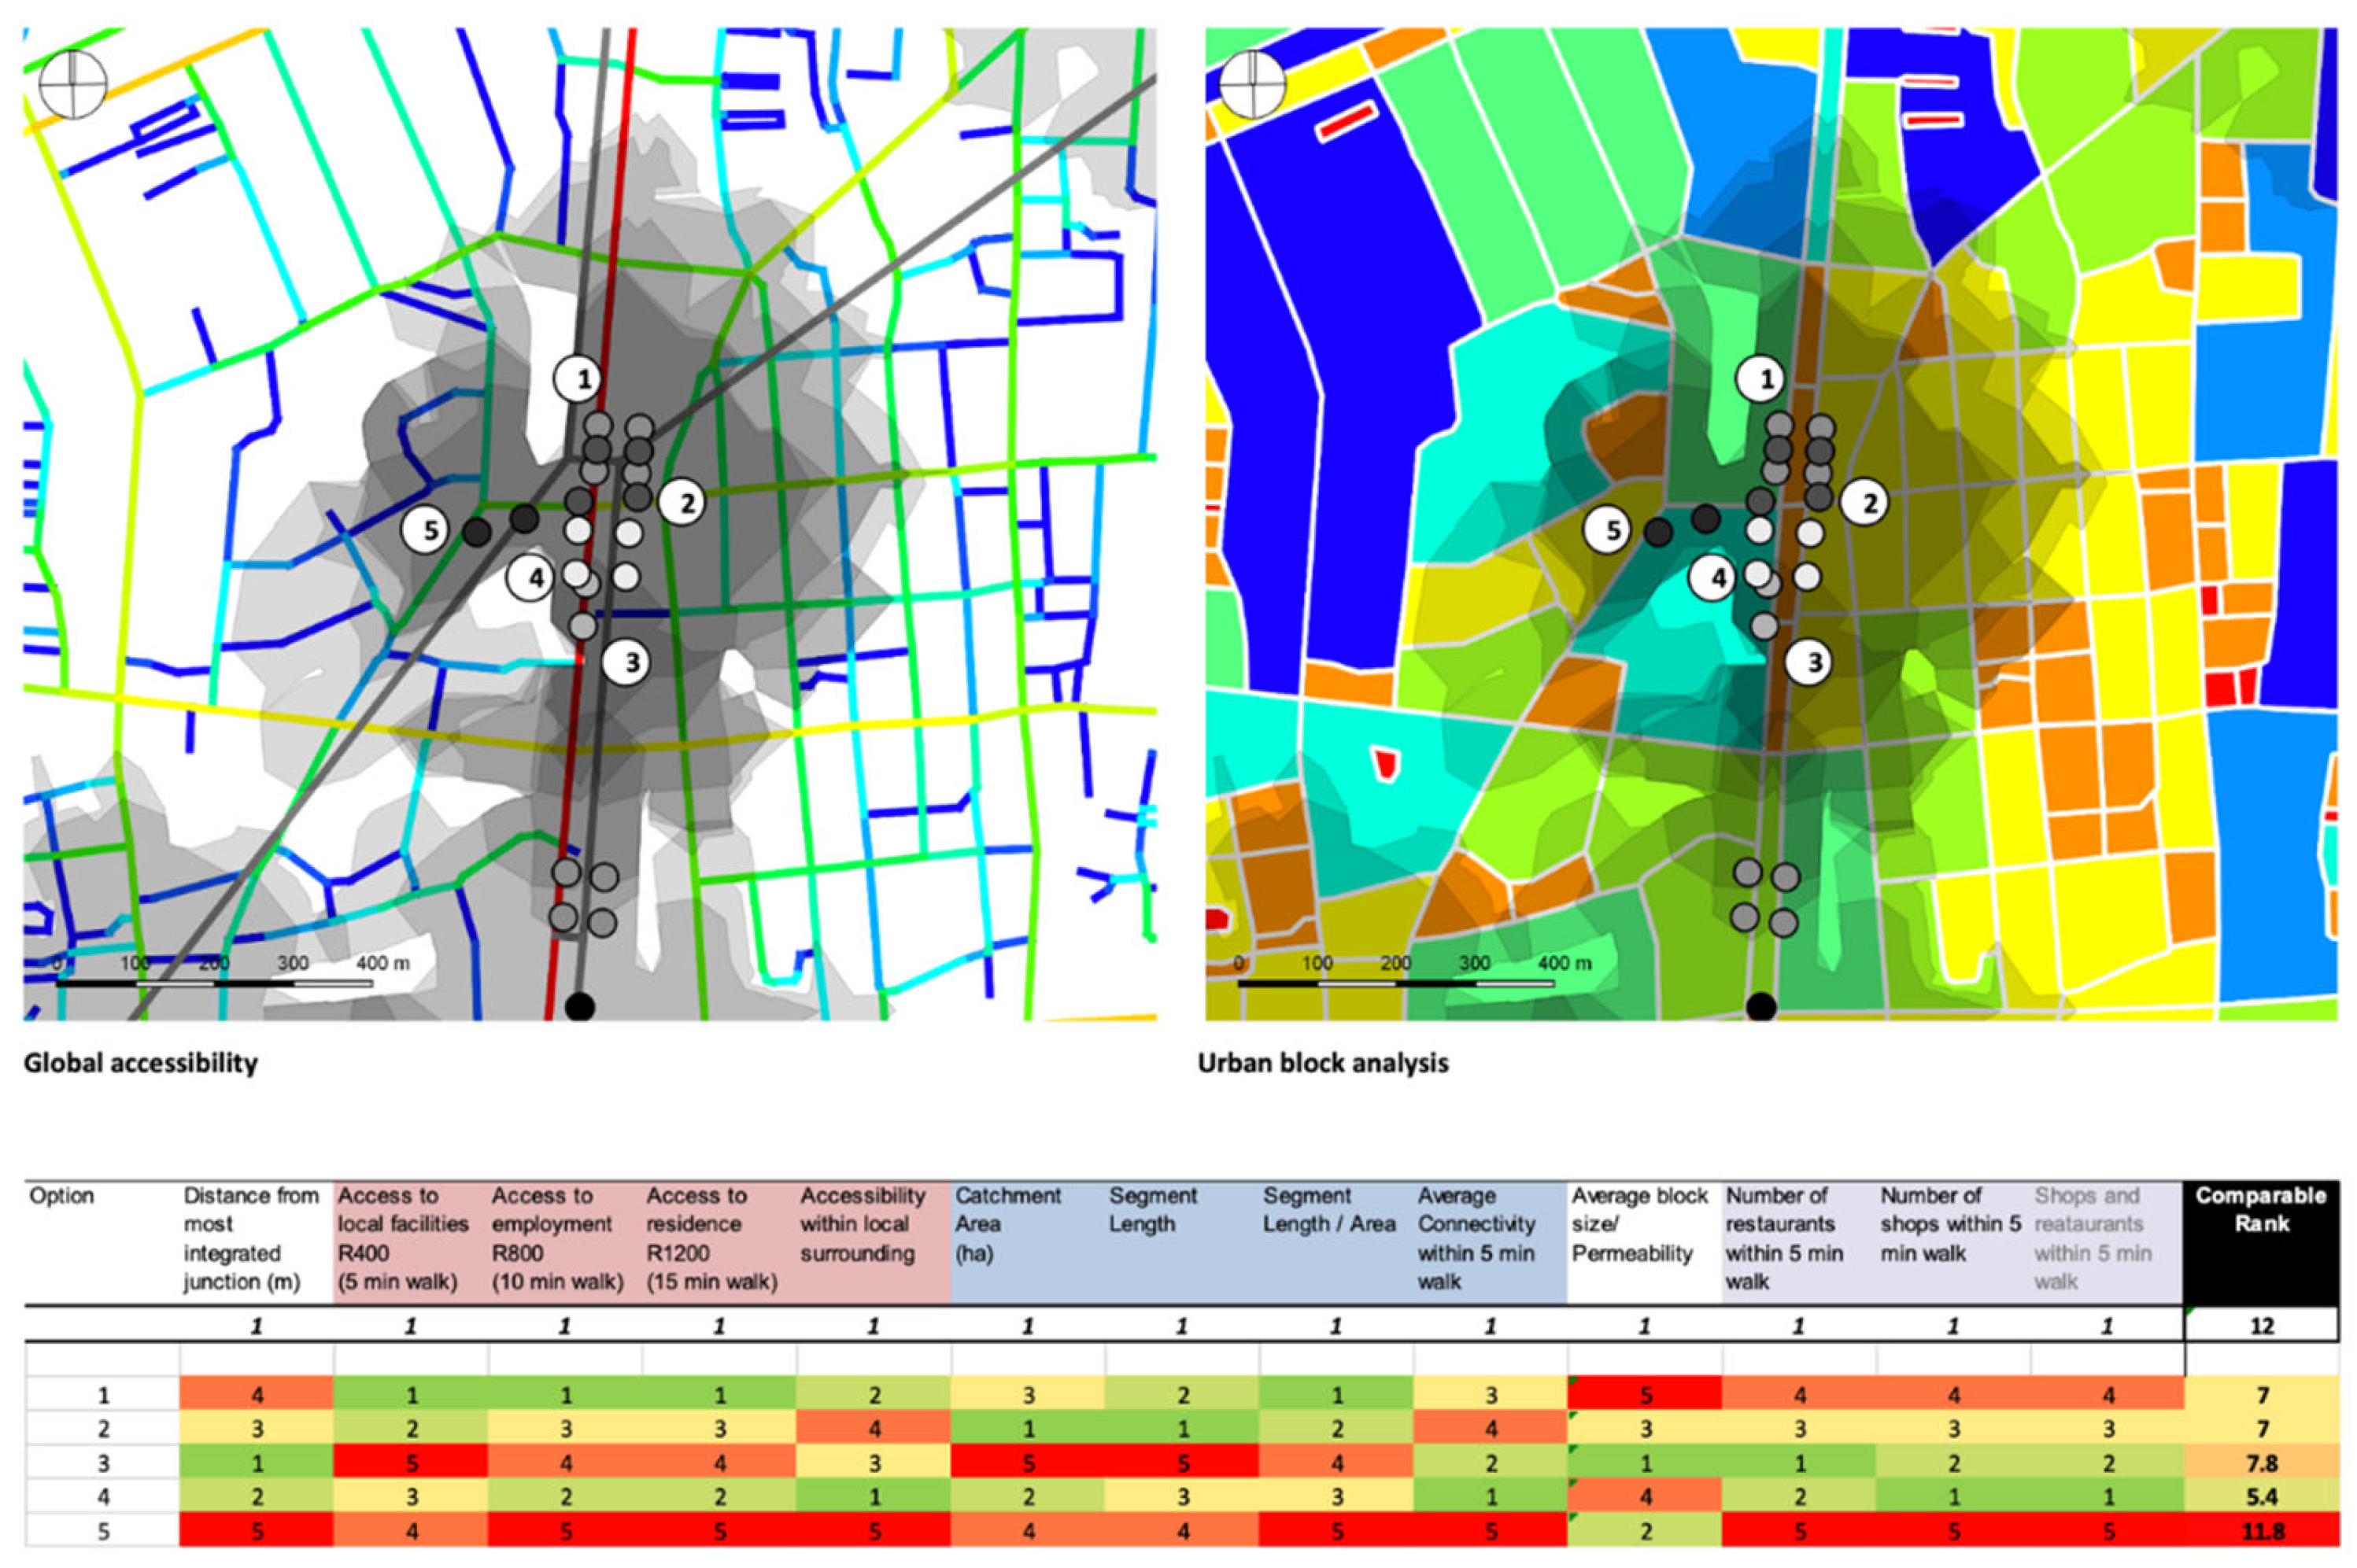Select option marker 1 on the left map
Screen dimensions: 2357x1568
[578, 379]
